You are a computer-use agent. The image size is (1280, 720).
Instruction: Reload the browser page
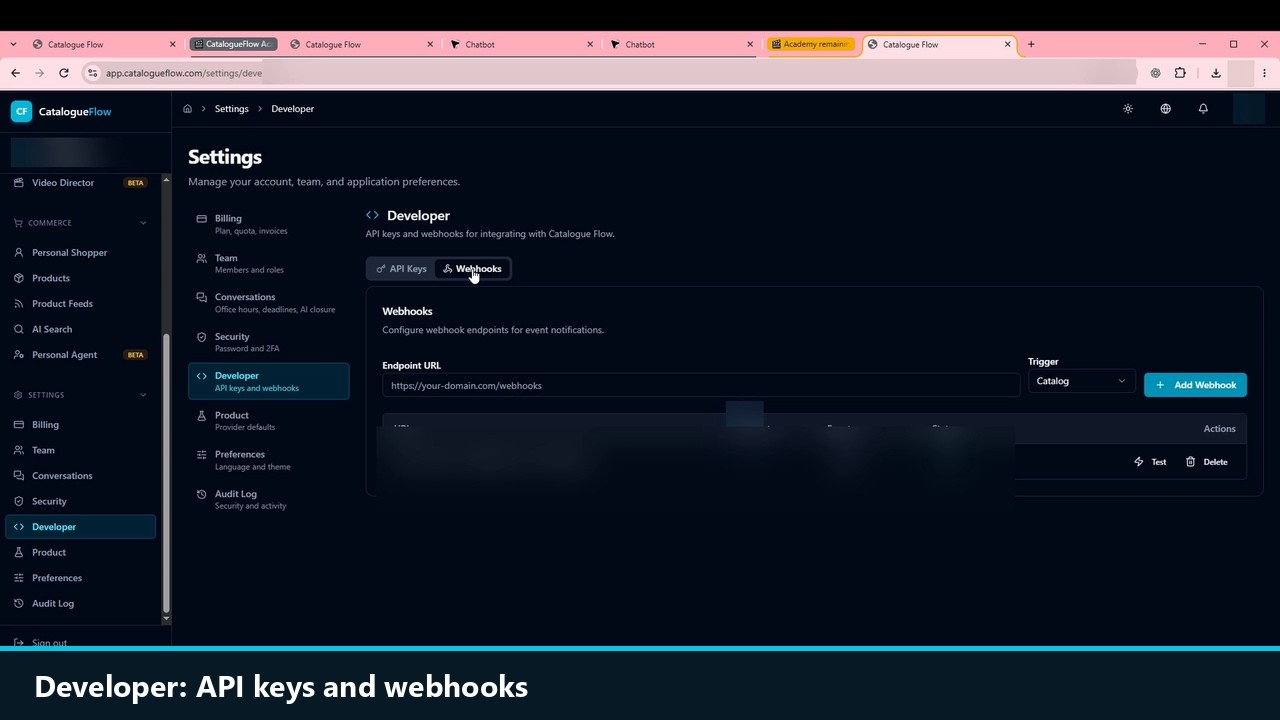click(x=64, y=73)
